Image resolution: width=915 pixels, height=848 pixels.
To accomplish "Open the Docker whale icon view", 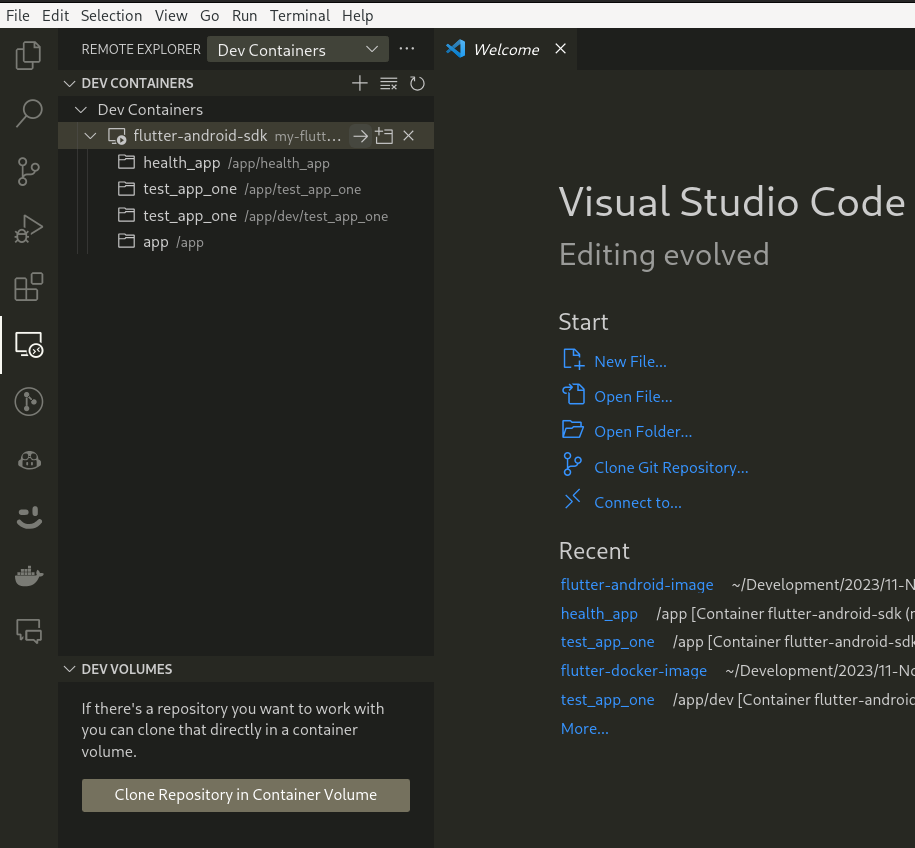I will [x=29, y=575].
